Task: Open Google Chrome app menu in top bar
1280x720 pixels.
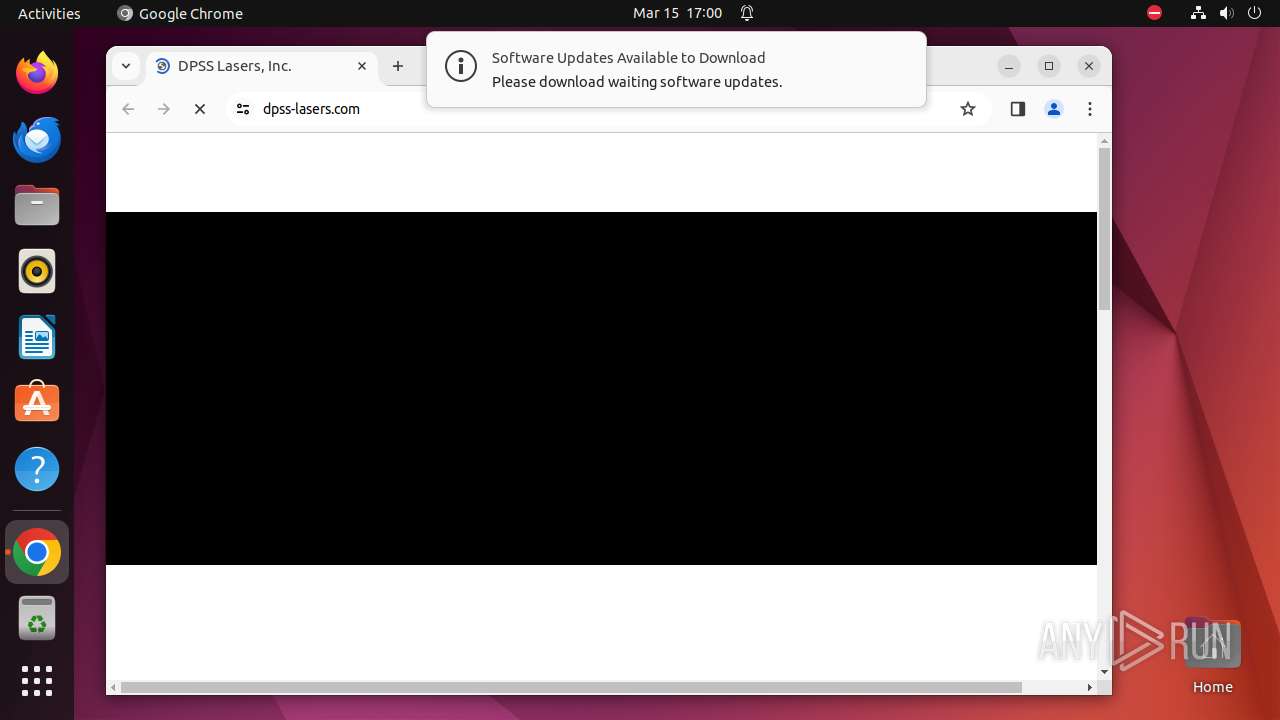Action: click(180, 13)
